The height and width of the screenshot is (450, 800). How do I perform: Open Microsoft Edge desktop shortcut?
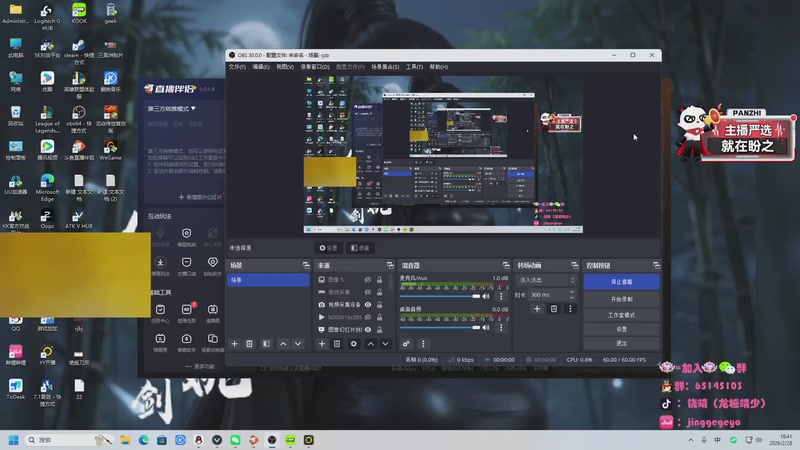47,187
